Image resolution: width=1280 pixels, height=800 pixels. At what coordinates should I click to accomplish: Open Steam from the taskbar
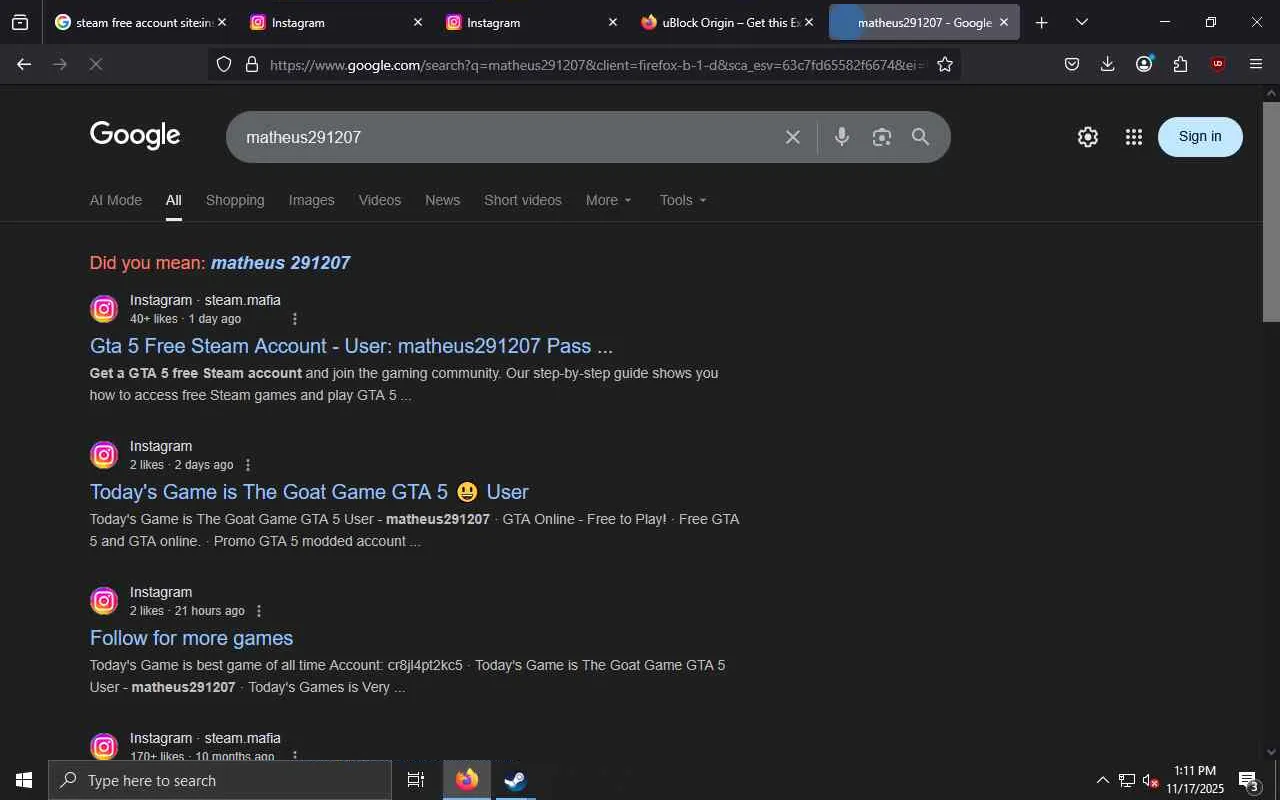click(515, 780)
